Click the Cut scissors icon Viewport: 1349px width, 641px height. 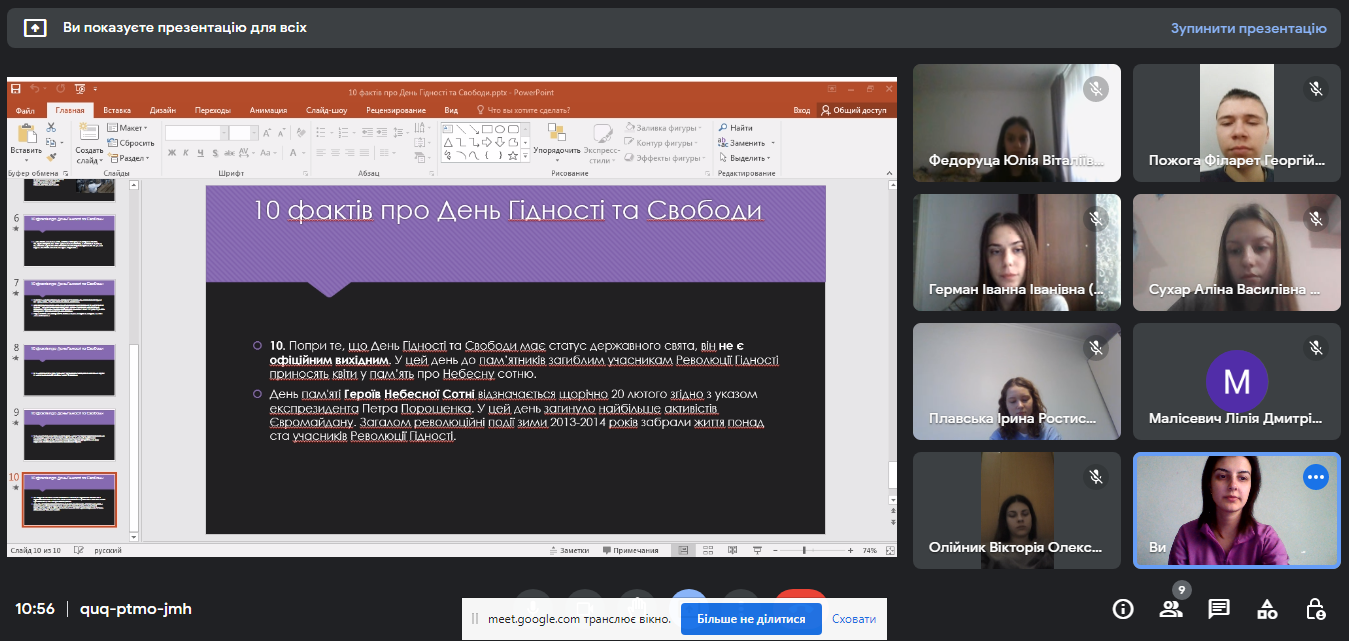(51, 127)
